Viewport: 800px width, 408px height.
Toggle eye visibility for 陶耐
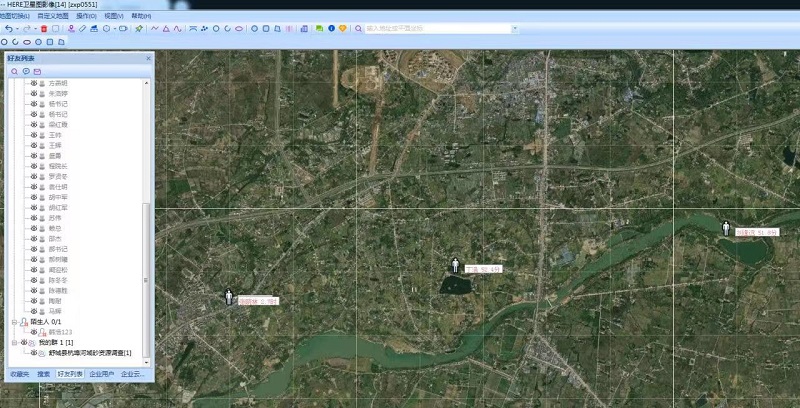pos(33,300)
